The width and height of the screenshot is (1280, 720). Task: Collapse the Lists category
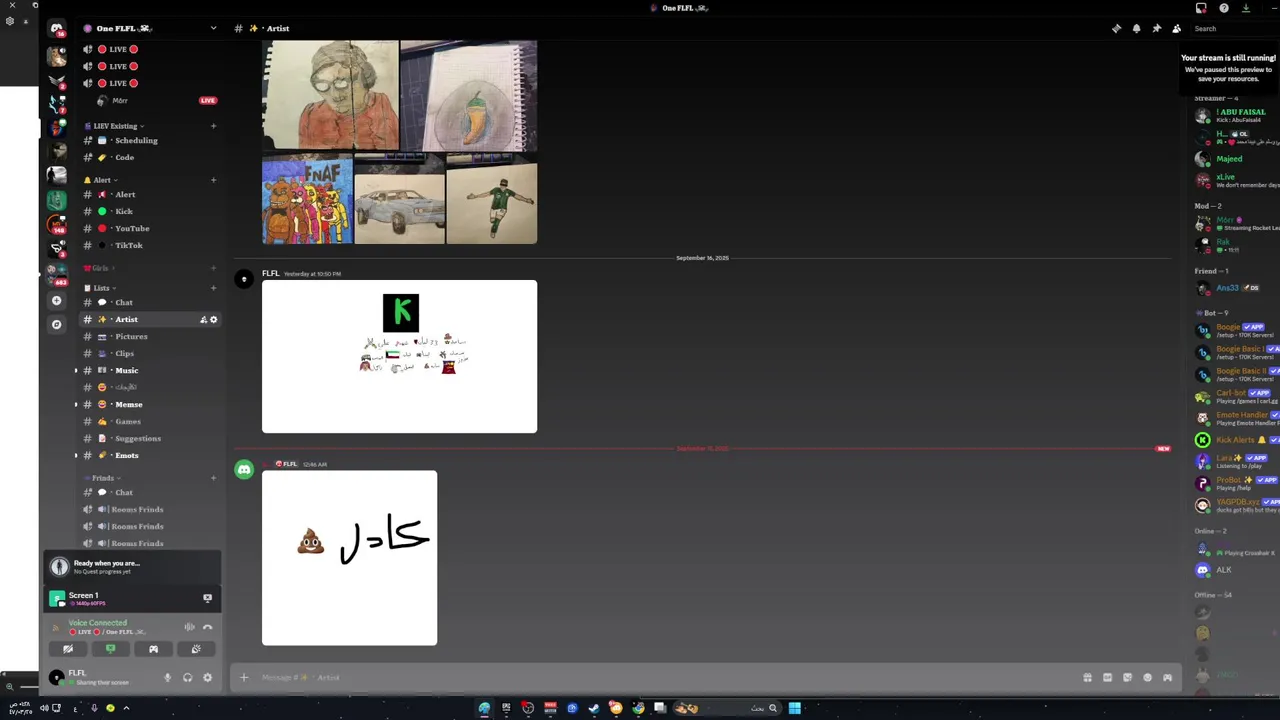point(100,288)
